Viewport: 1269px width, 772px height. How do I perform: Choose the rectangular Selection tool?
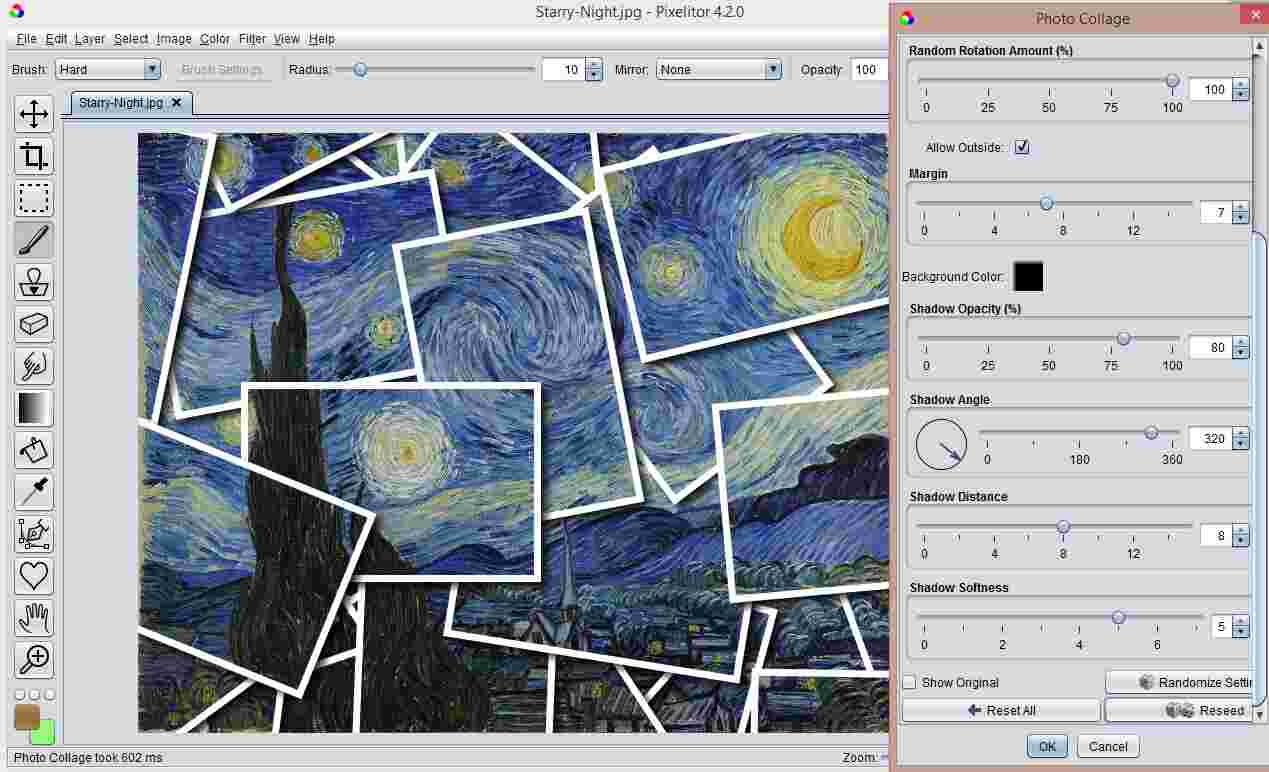34,199
